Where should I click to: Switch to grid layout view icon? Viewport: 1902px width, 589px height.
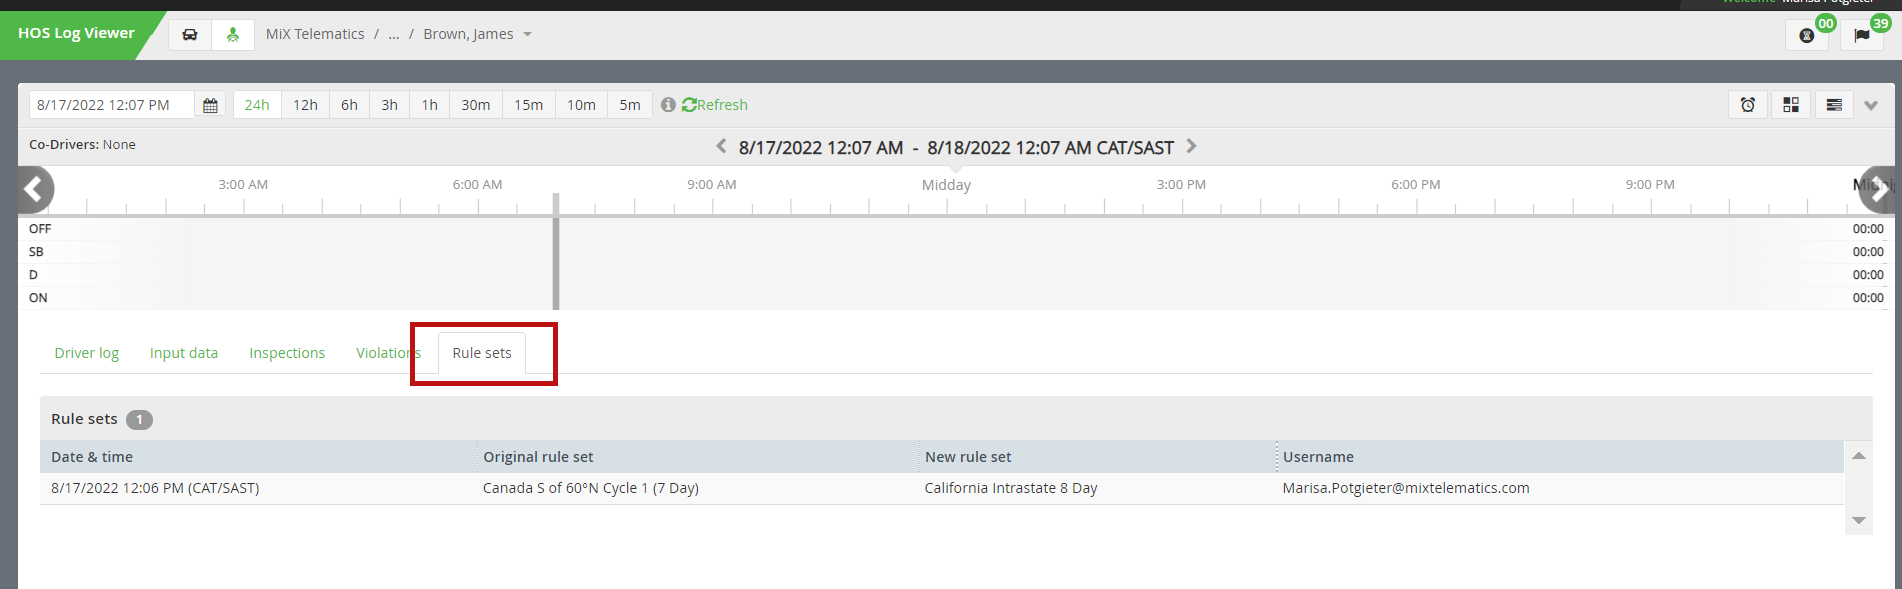click(x=1791, y=105)
